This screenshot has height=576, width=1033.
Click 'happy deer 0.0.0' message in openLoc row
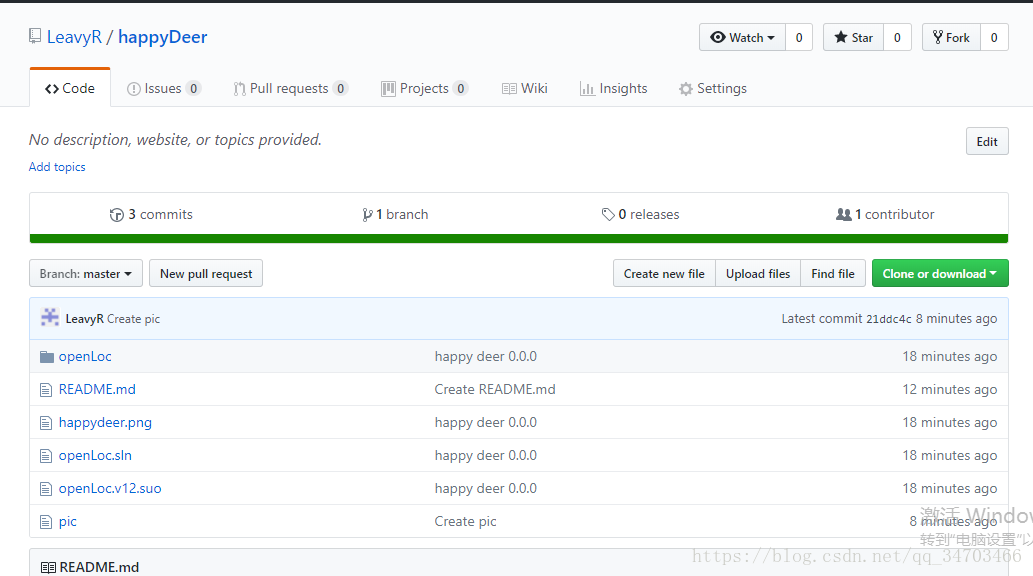click(486, 357)
